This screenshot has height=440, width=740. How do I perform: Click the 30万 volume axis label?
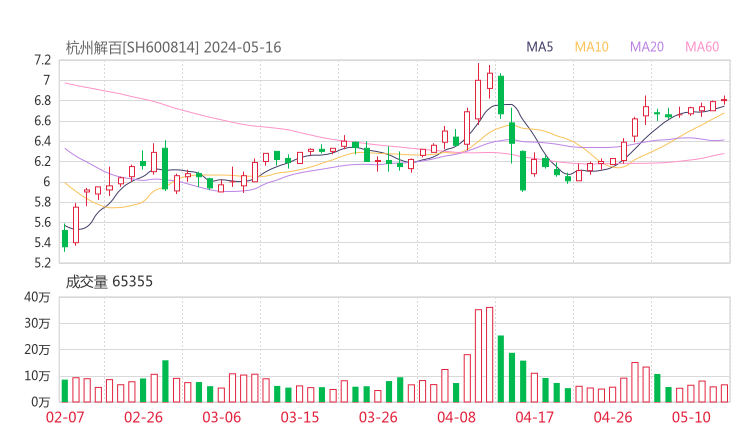click(37, 323)
